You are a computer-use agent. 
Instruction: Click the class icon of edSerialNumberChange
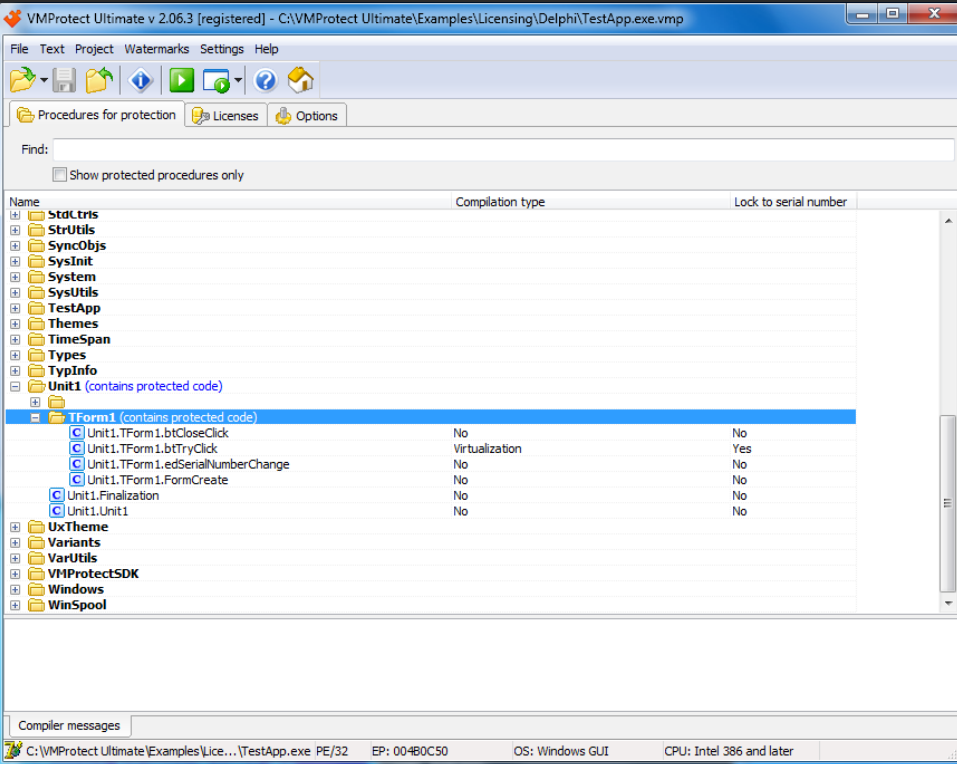[77, 464]
